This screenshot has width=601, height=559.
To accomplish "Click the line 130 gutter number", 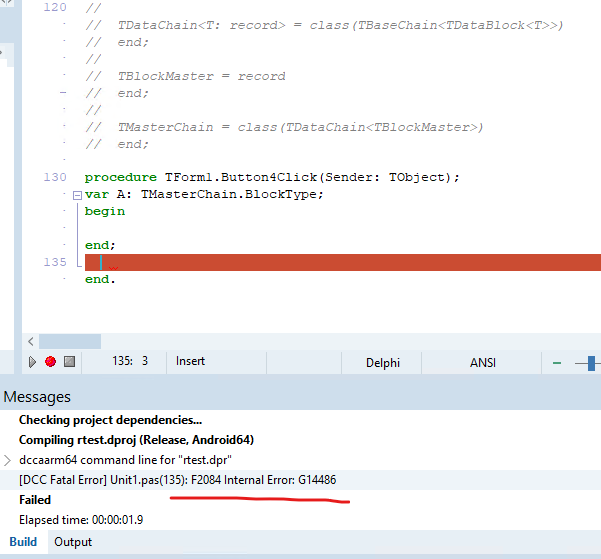I will click(55, 177).
